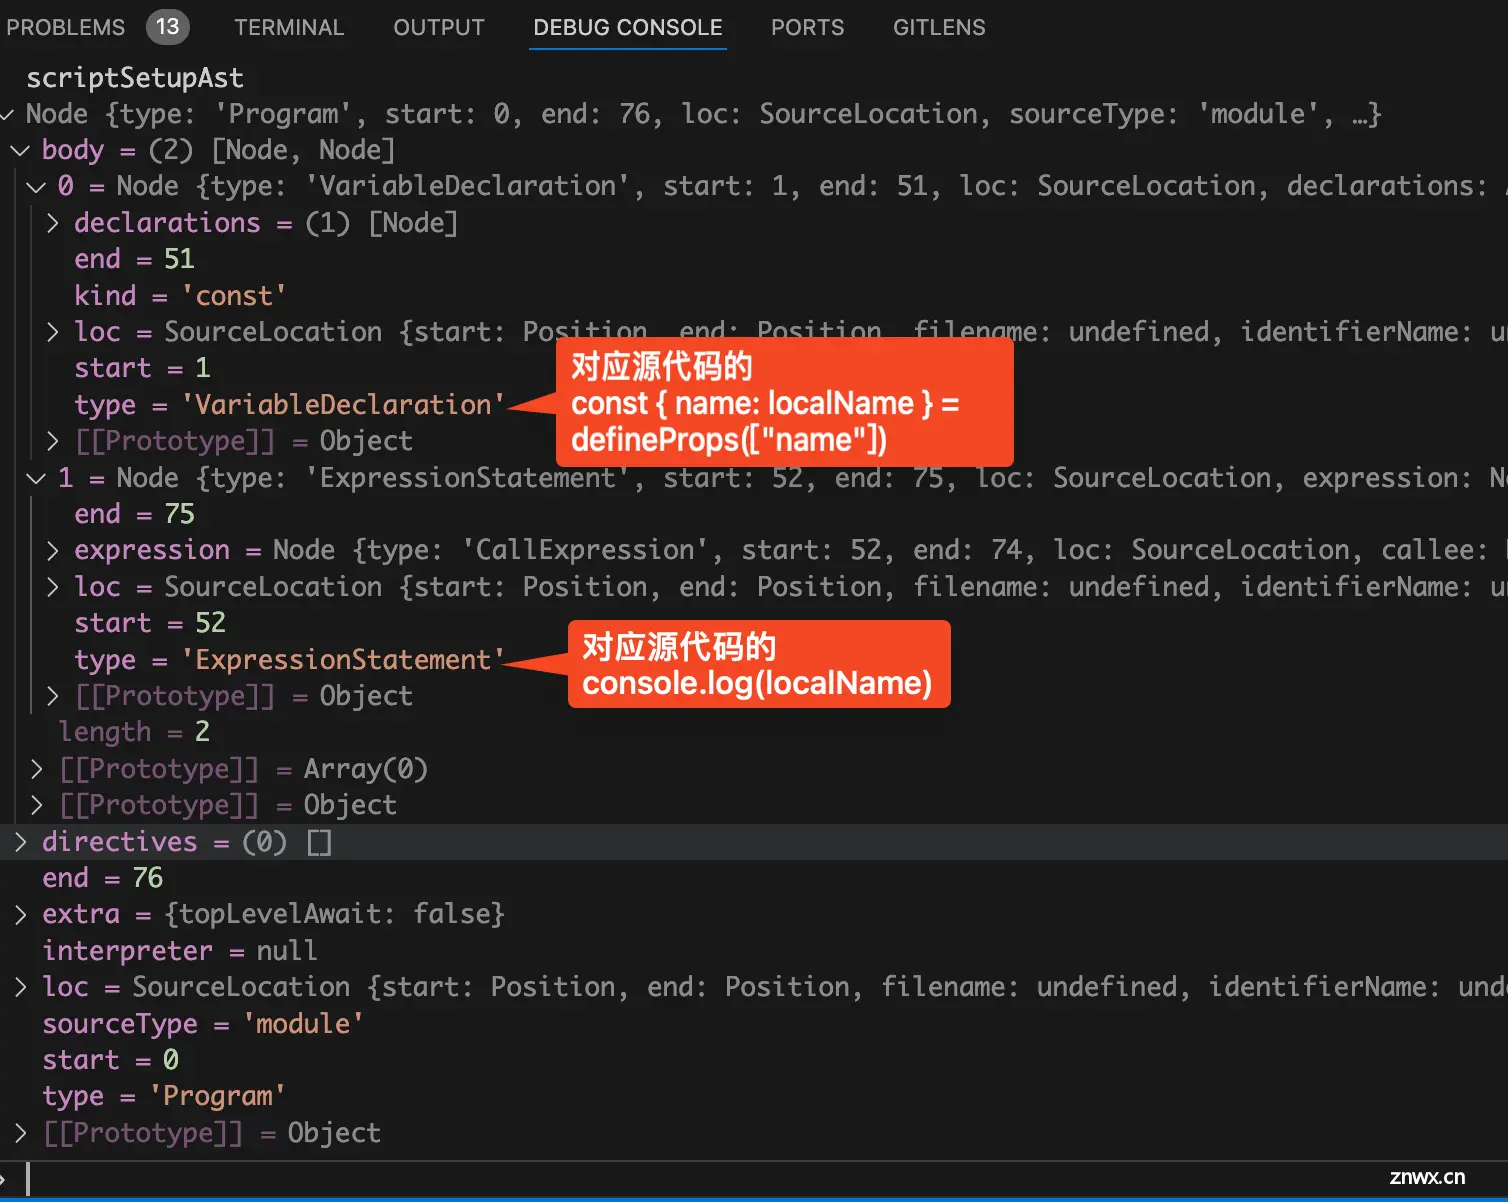Select the type = 'ExpressionStatement' row

(x=289, y=660)
